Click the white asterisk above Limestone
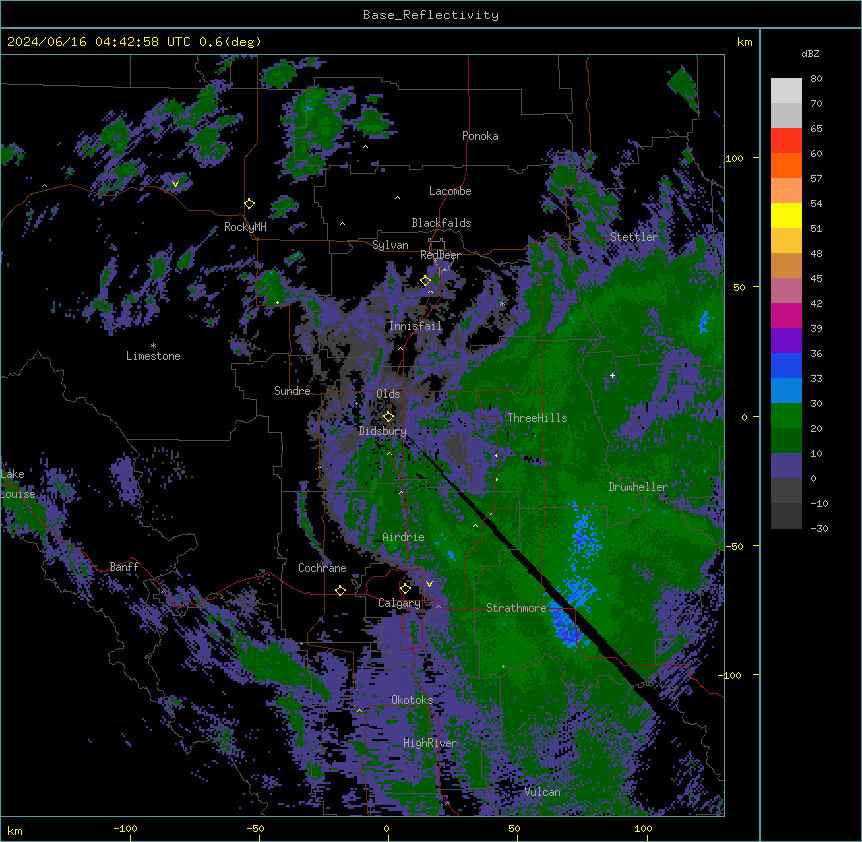This screenshot has width=862, height=842. (153, 346)
